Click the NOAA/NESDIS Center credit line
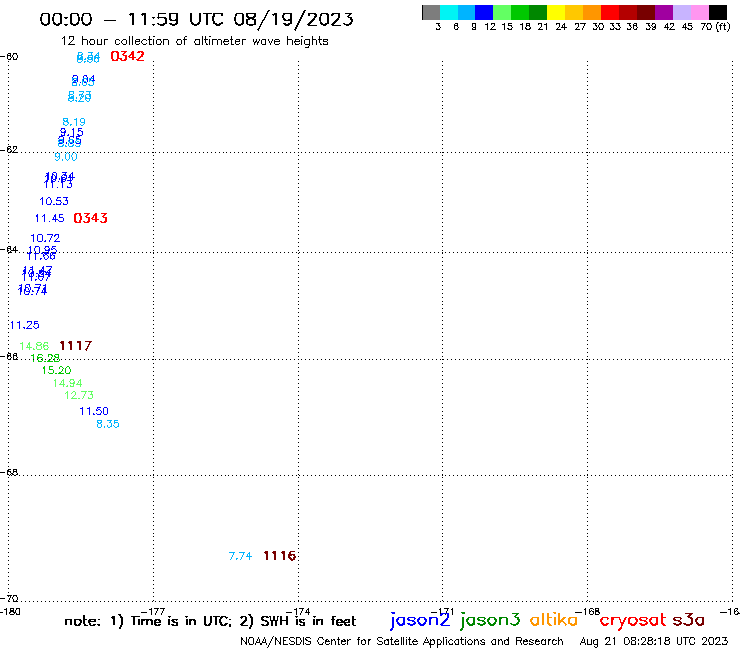740x650 pixels. 402,642
